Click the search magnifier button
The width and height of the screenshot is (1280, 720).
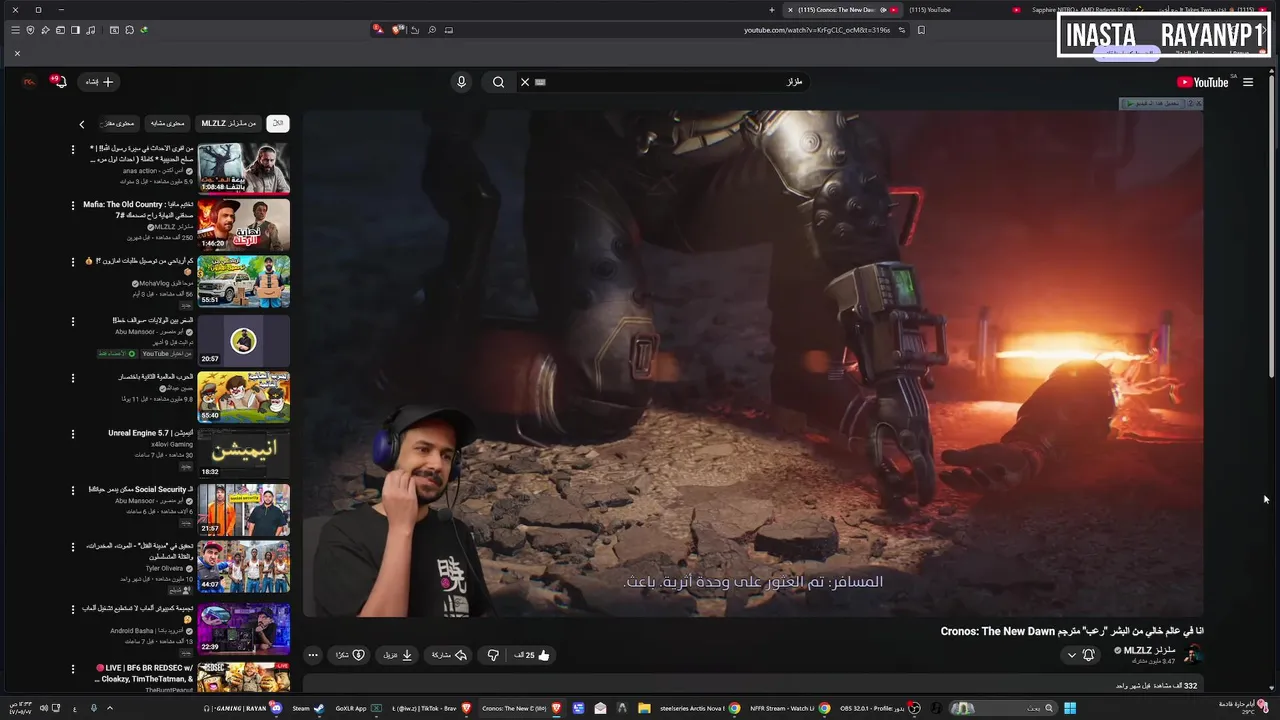[x=498, y=82]
